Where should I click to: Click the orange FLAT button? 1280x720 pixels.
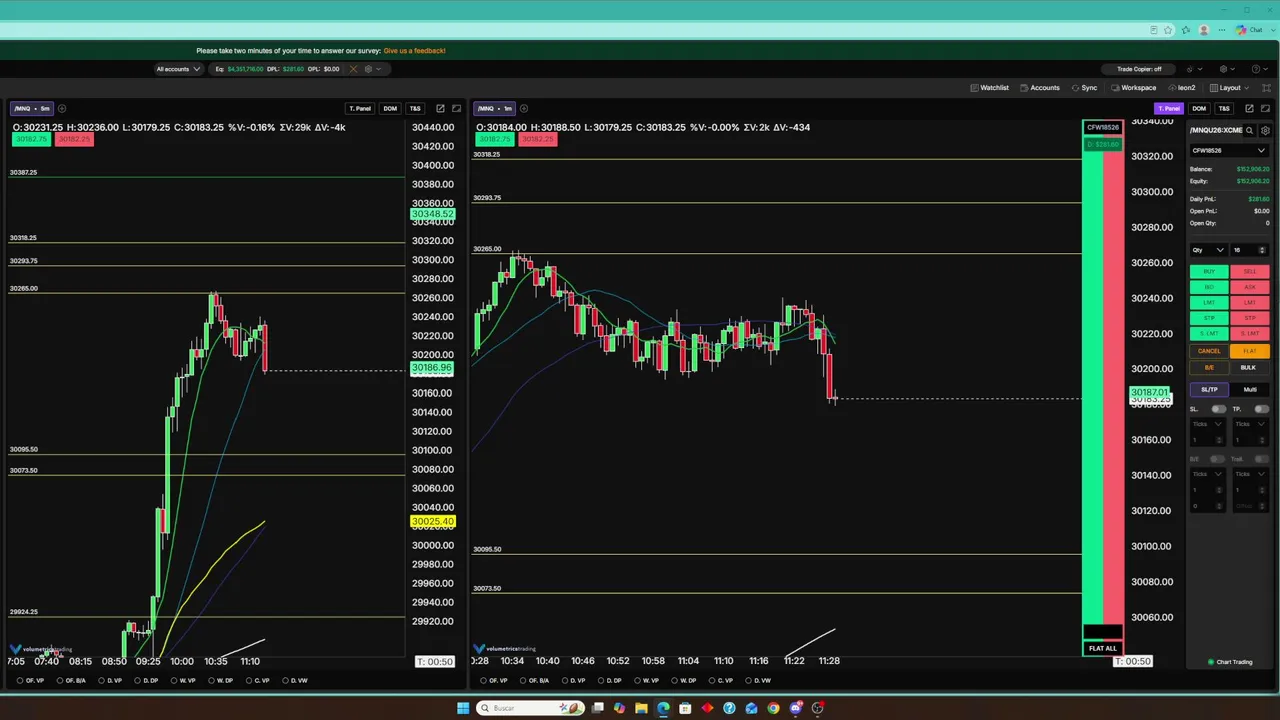point(1250,351)
